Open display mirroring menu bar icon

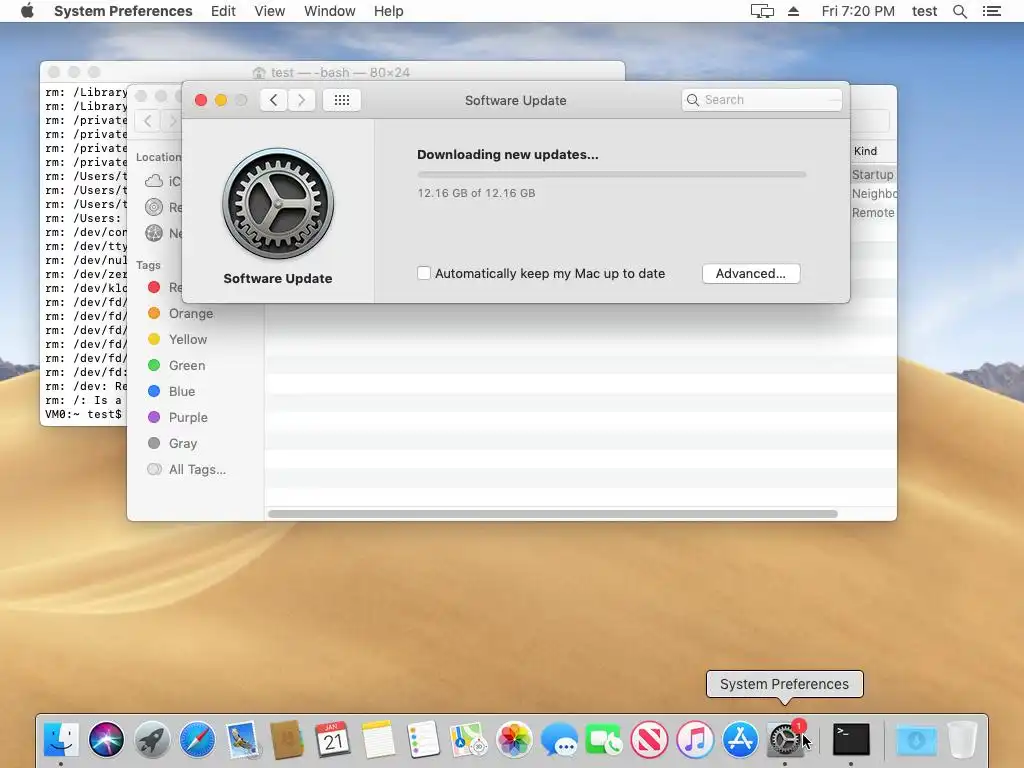(x=762, y=11)
